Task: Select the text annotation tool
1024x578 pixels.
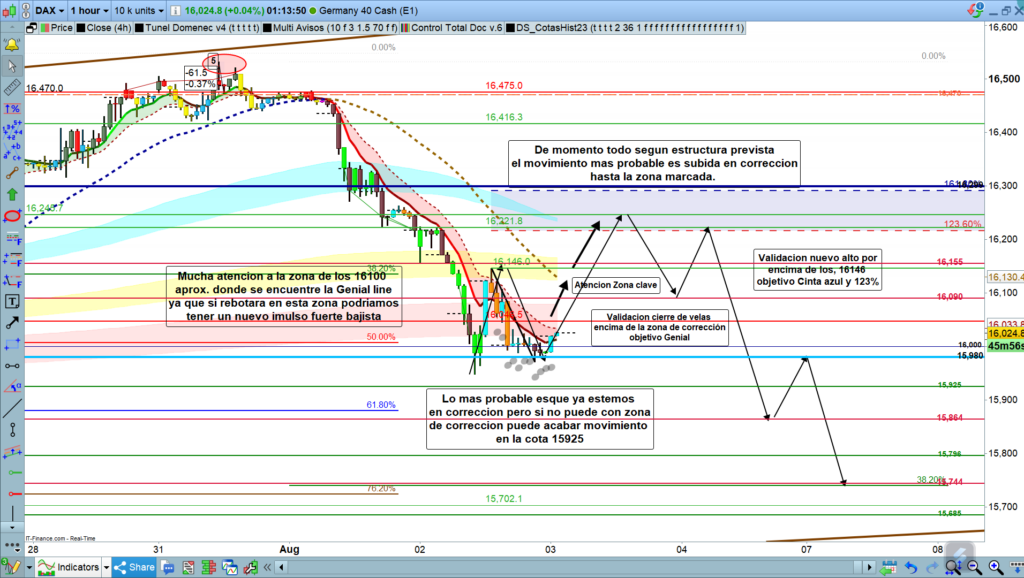Action: pos(13,300)
